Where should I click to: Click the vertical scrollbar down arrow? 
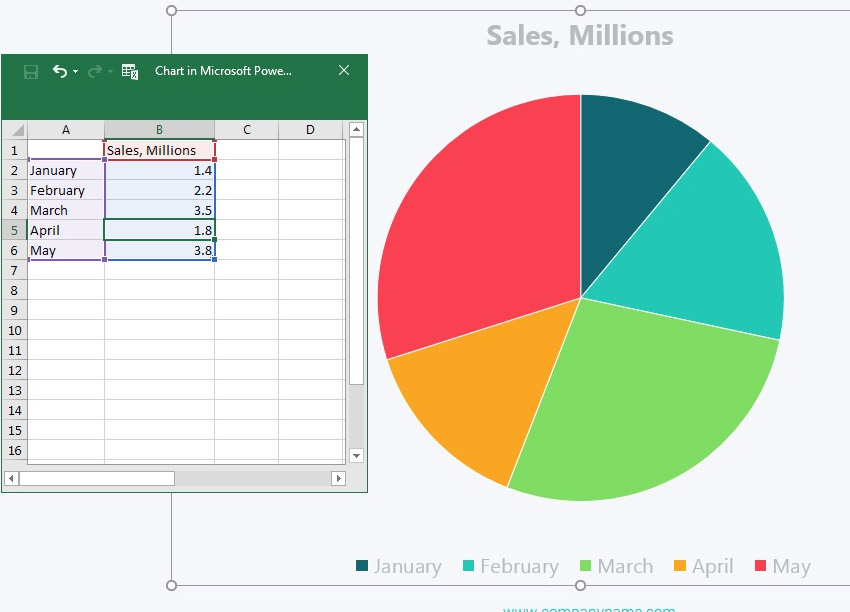click(357, 455)
